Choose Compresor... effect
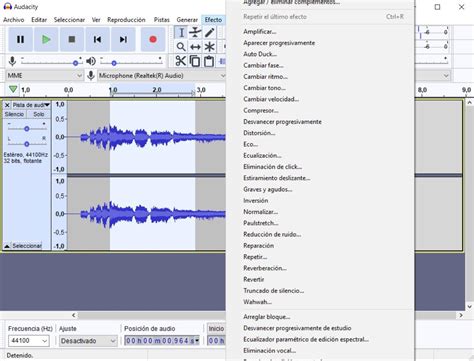The height and width of the screenshot is (361, 474). pos(261,110)
